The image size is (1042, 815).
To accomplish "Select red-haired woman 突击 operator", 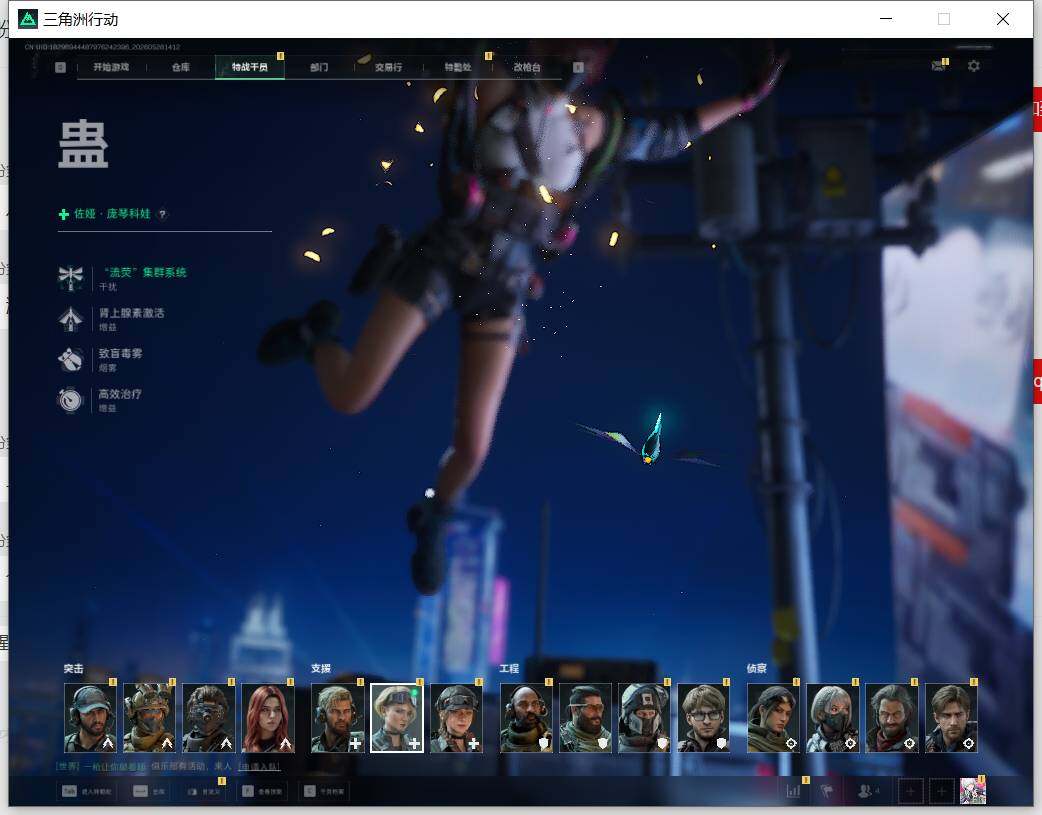I will pos(268,718).
